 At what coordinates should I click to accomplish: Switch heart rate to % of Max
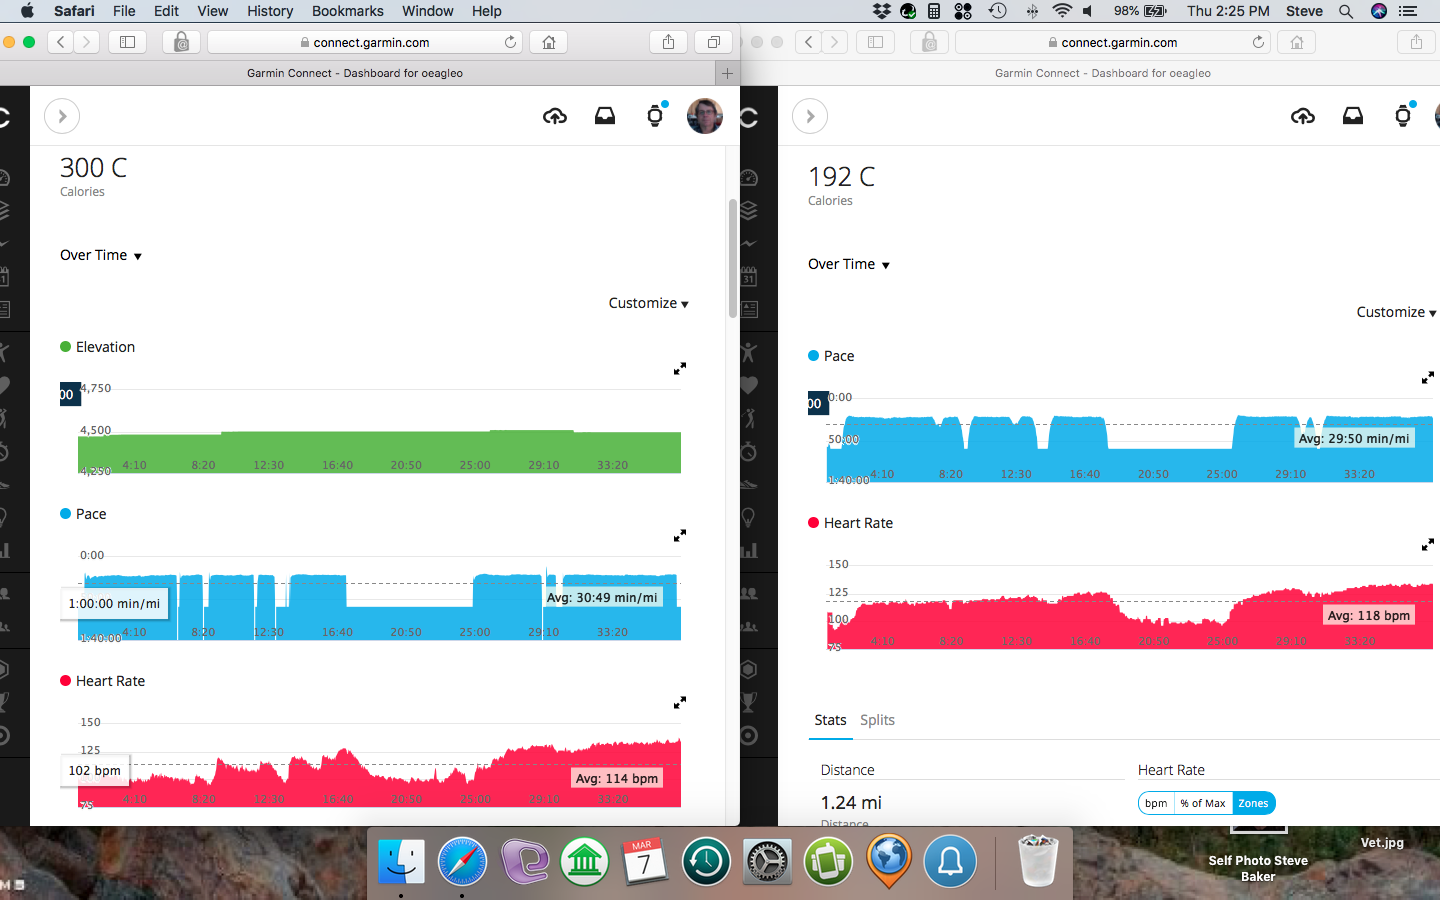click(1203, 803)
